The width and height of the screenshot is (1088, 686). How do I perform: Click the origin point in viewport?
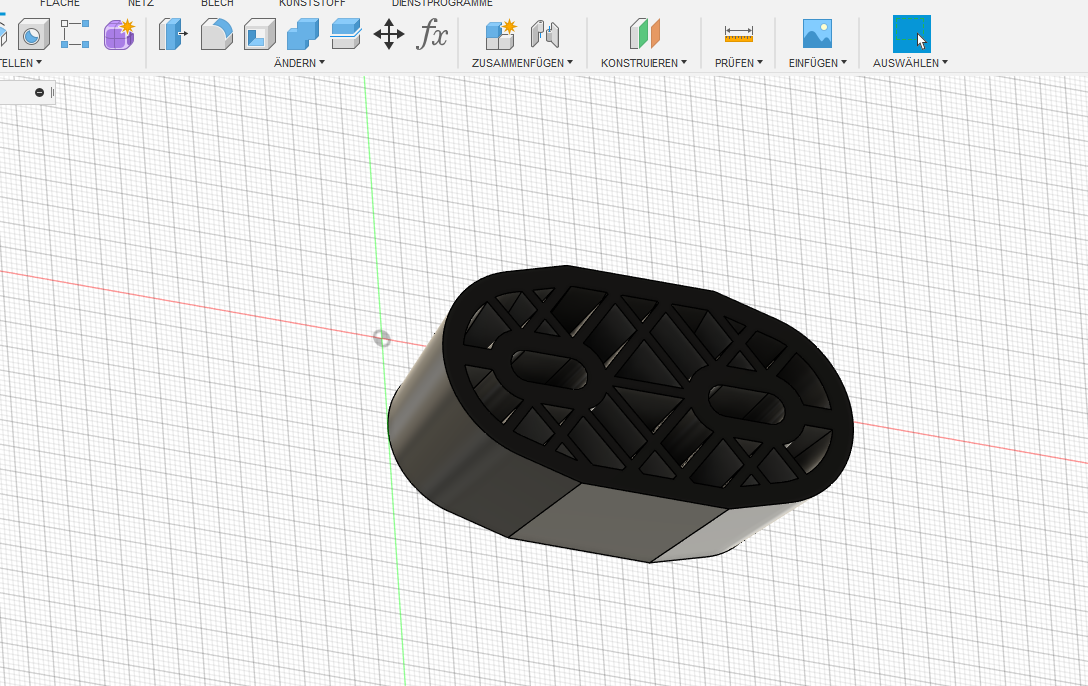pos(381,338)
